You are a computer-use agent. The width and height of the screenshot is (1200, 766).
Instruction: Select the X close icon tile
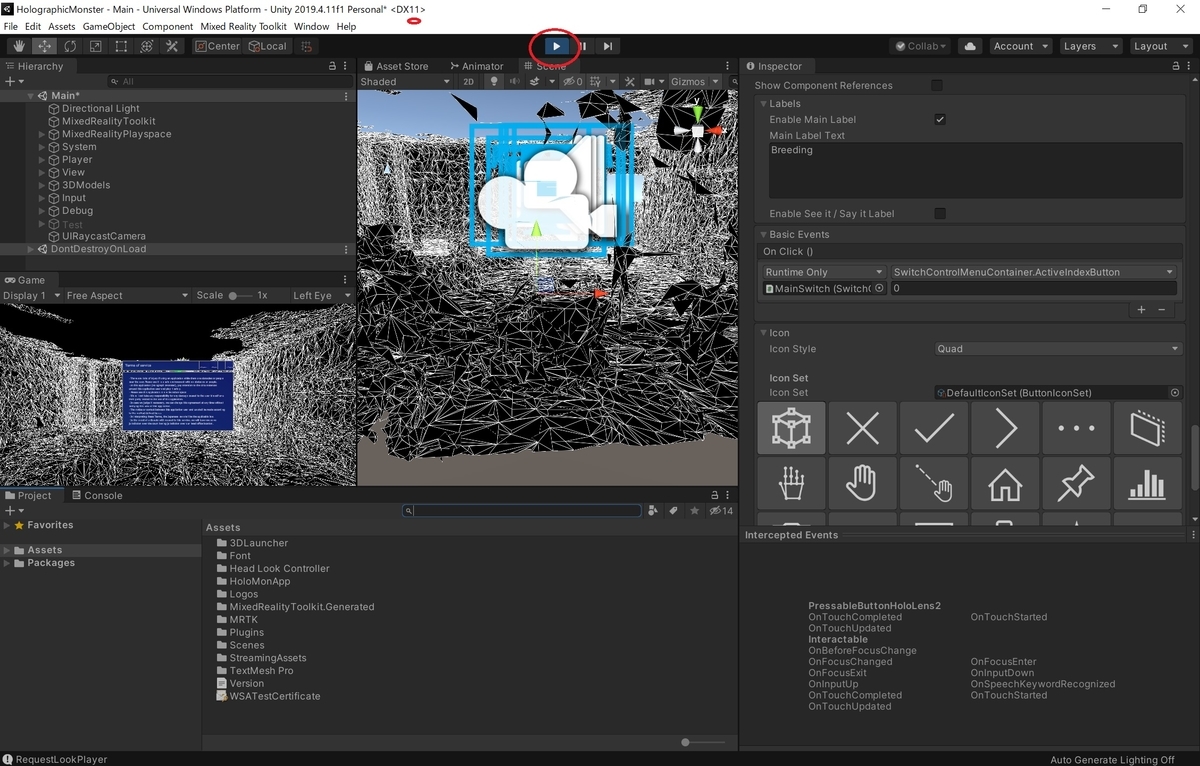[x=863, y=429]
